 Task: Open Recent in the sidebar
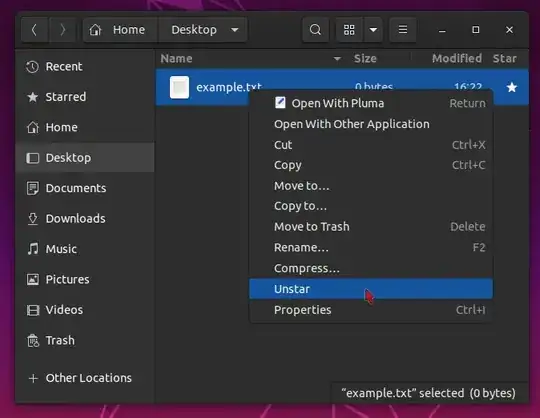(85, 66)
